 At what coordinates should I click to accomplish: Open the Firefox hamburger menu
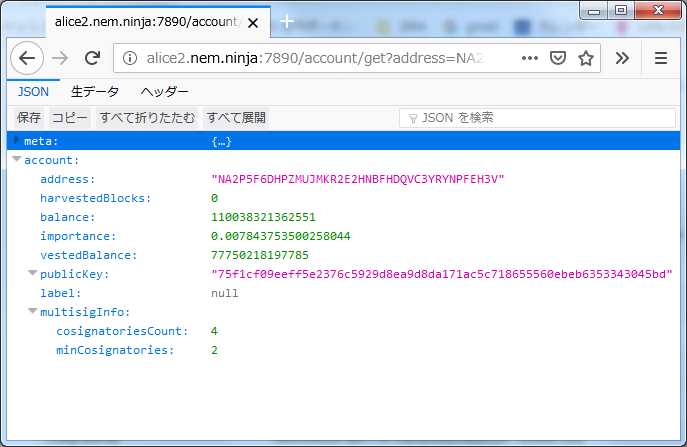coord(661,58)
